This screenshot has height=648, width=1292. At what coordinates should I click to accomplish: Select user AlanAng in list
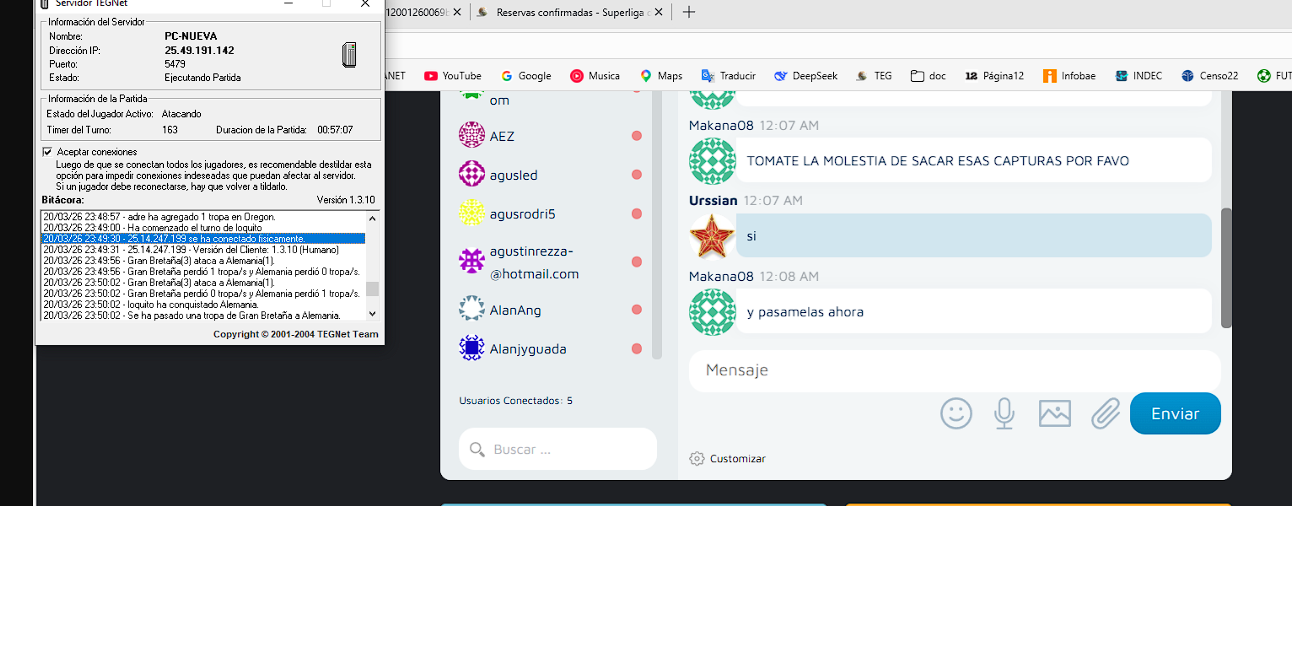[x=515, y=310]
